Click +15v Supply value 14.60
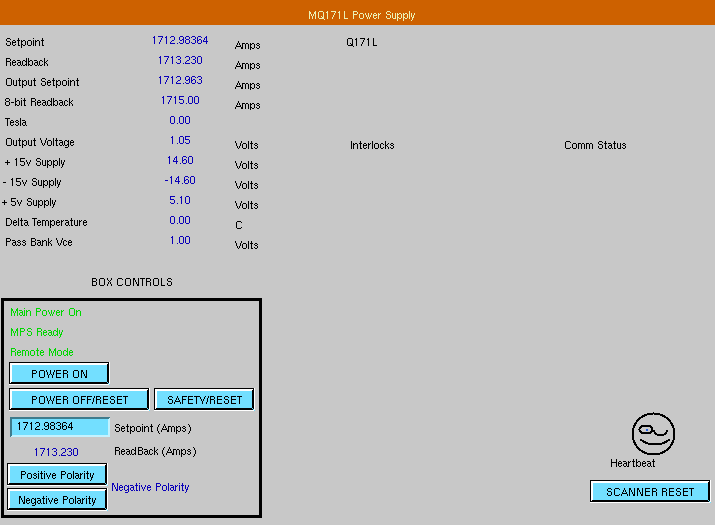The image size is (715, 525). point(180,161)
